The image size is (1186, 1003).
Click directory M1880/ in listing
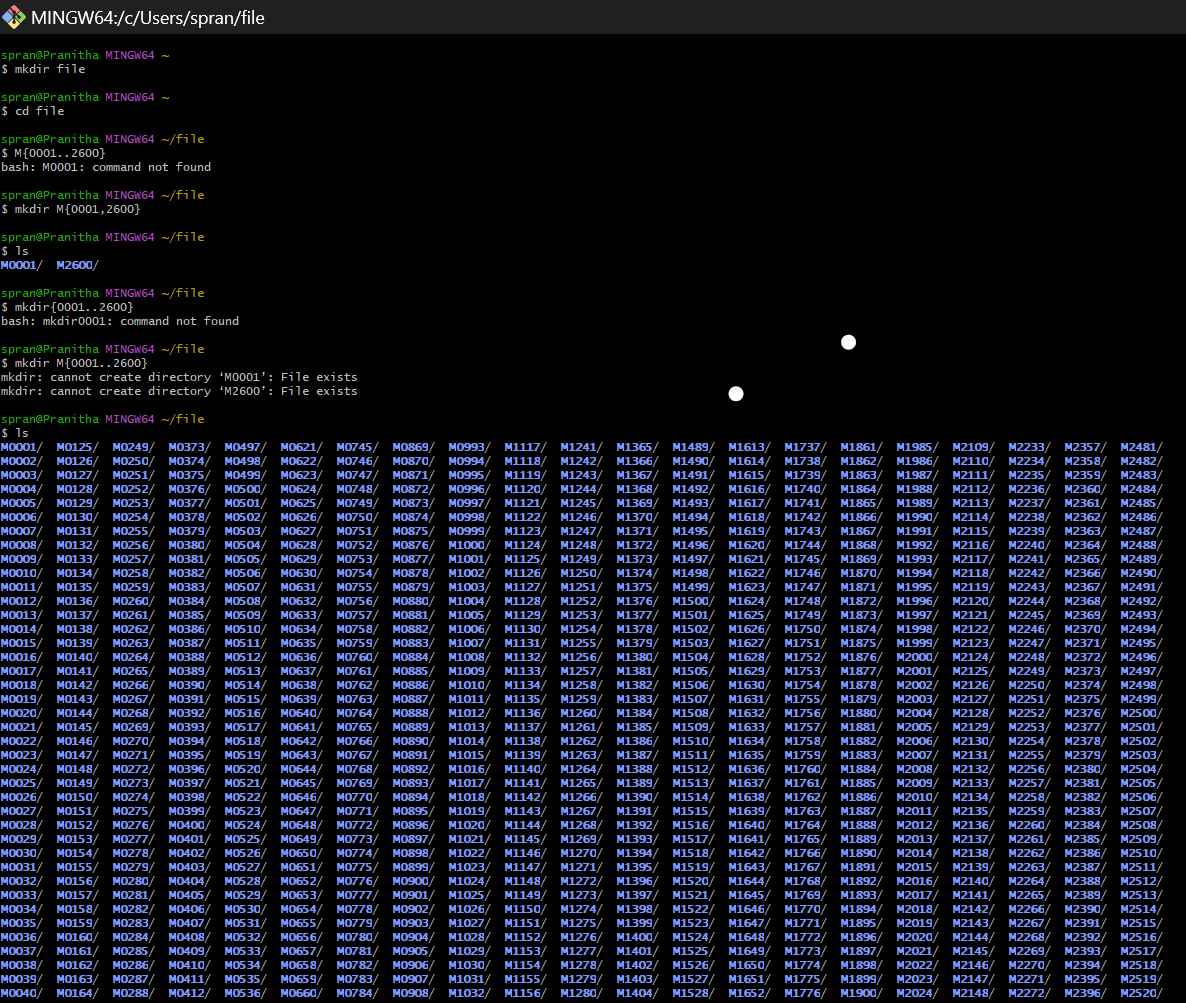point(861,713)
